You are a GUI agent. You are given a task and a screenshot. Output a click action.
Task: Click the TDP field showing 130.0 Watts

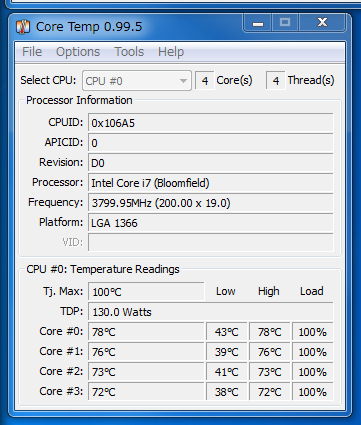coord(211,312)
